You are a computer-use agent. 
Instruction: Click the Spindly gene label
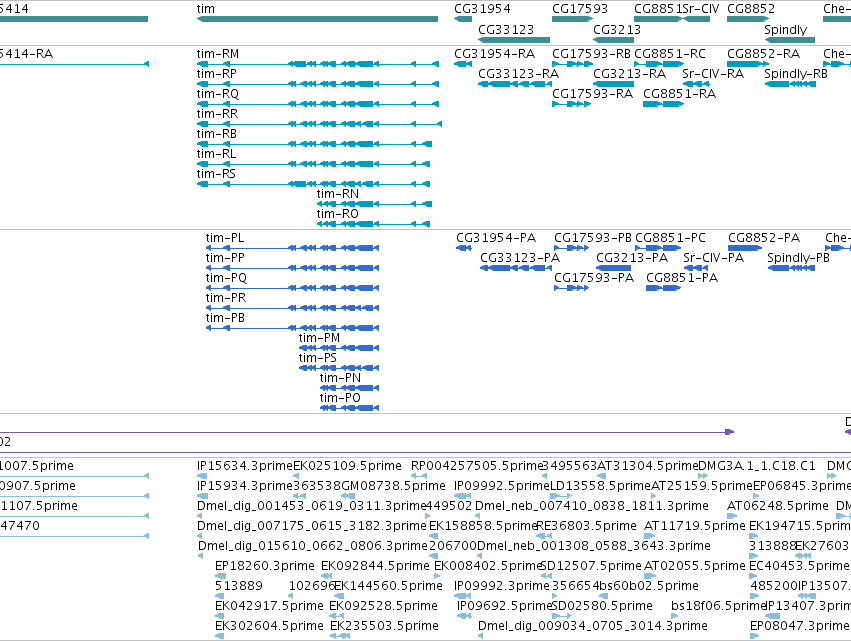point(785,29)
